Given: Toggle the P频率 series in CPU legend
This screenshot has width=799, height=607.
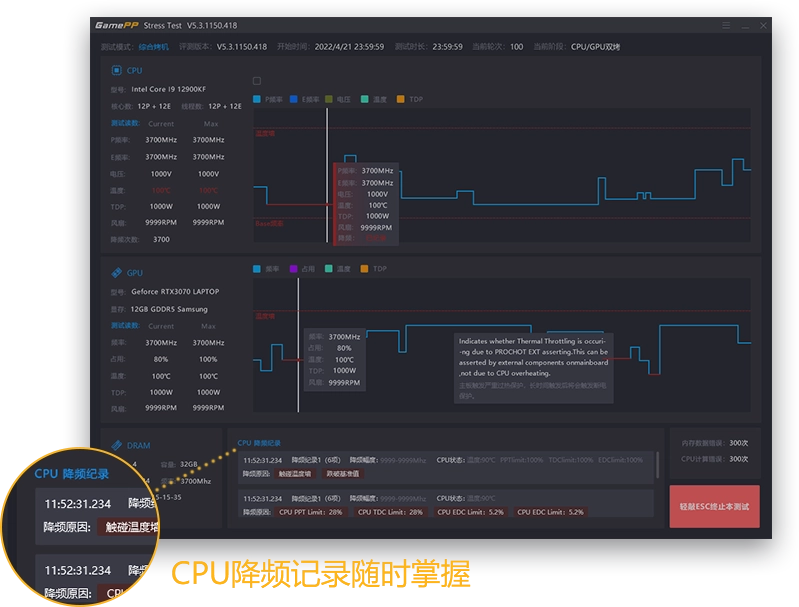Looking at the screenshot, I should point(268,99).
